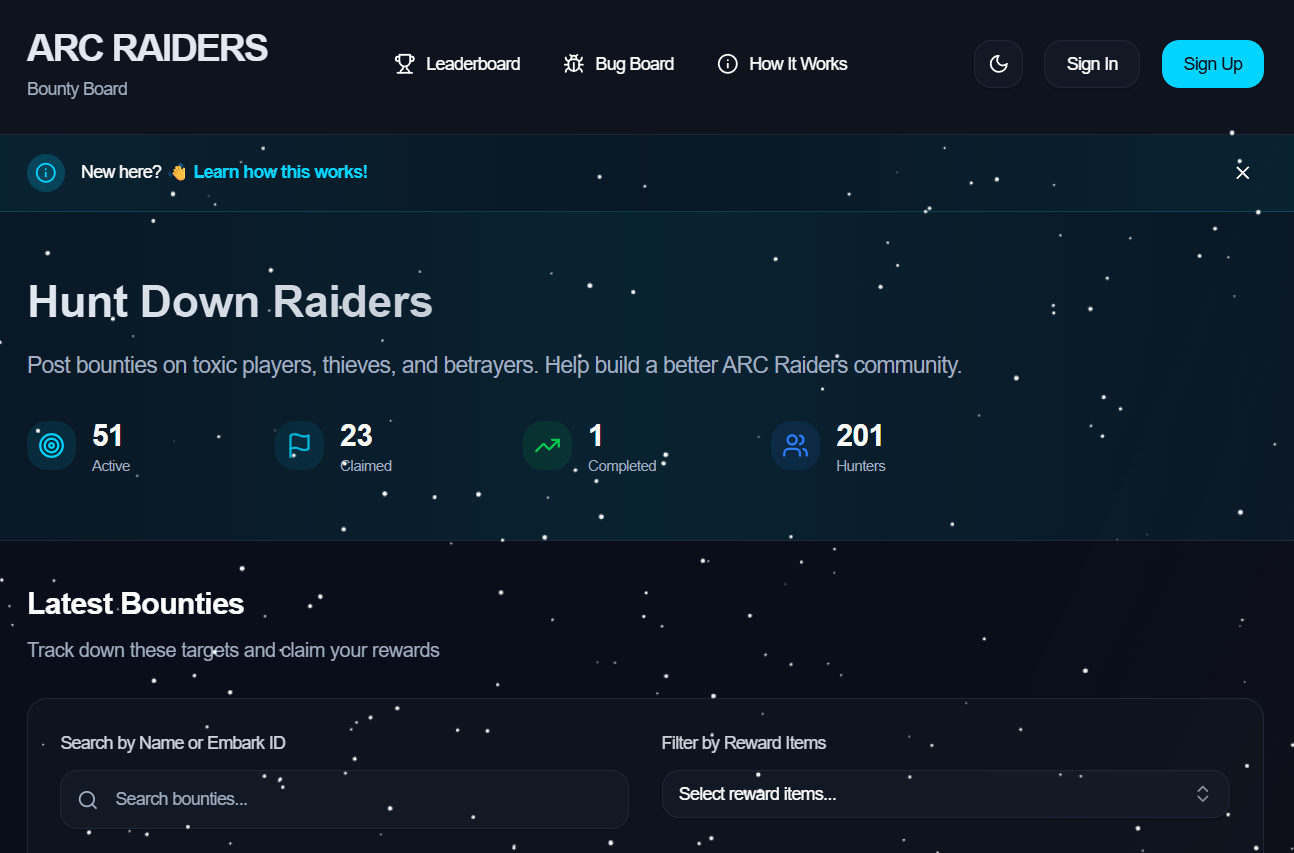Click the '1' Completed count
1294x853 pixels.
[596, 436]
